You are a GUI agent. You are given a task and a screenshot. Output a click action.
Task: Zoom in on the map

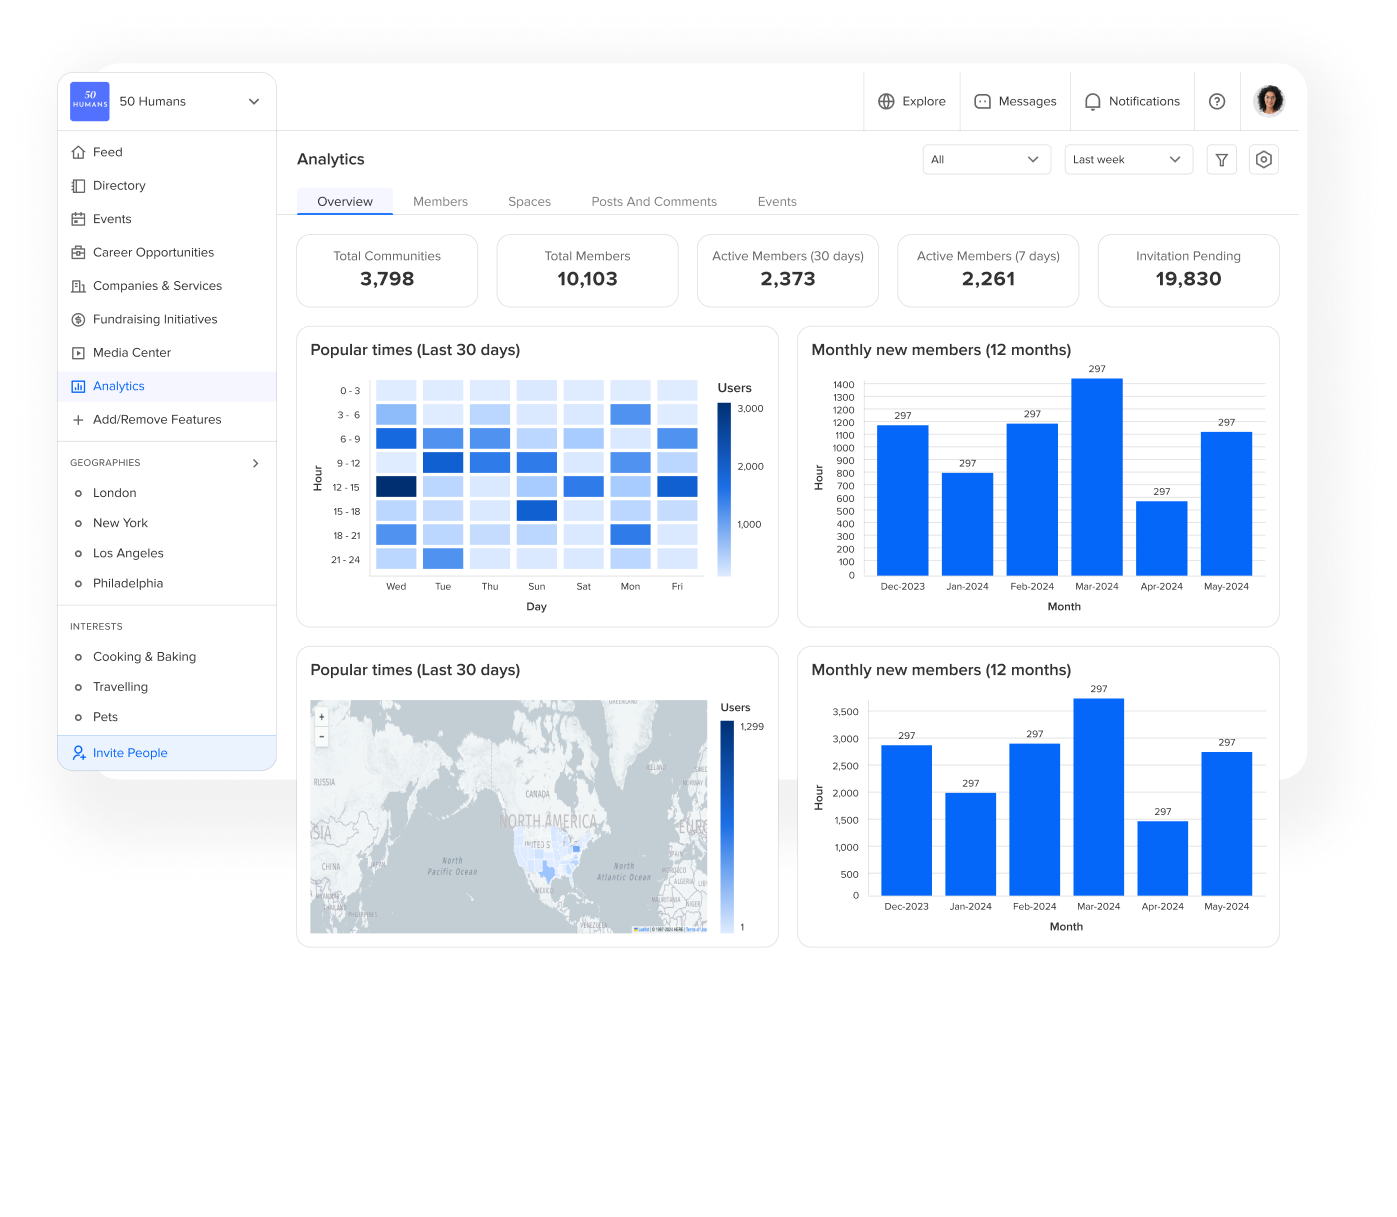(322, 717)
